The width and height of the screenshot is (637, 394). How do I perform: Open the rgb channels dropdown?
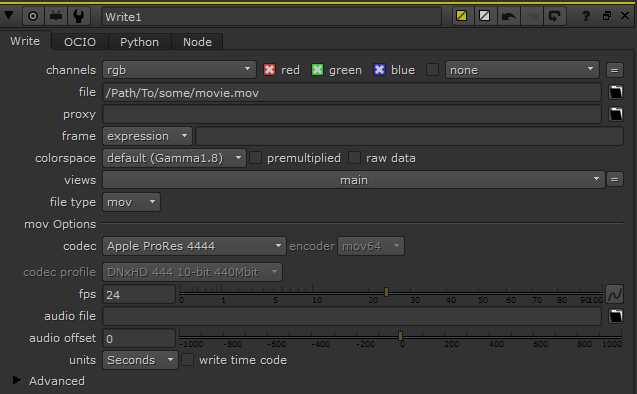(179, 70)
